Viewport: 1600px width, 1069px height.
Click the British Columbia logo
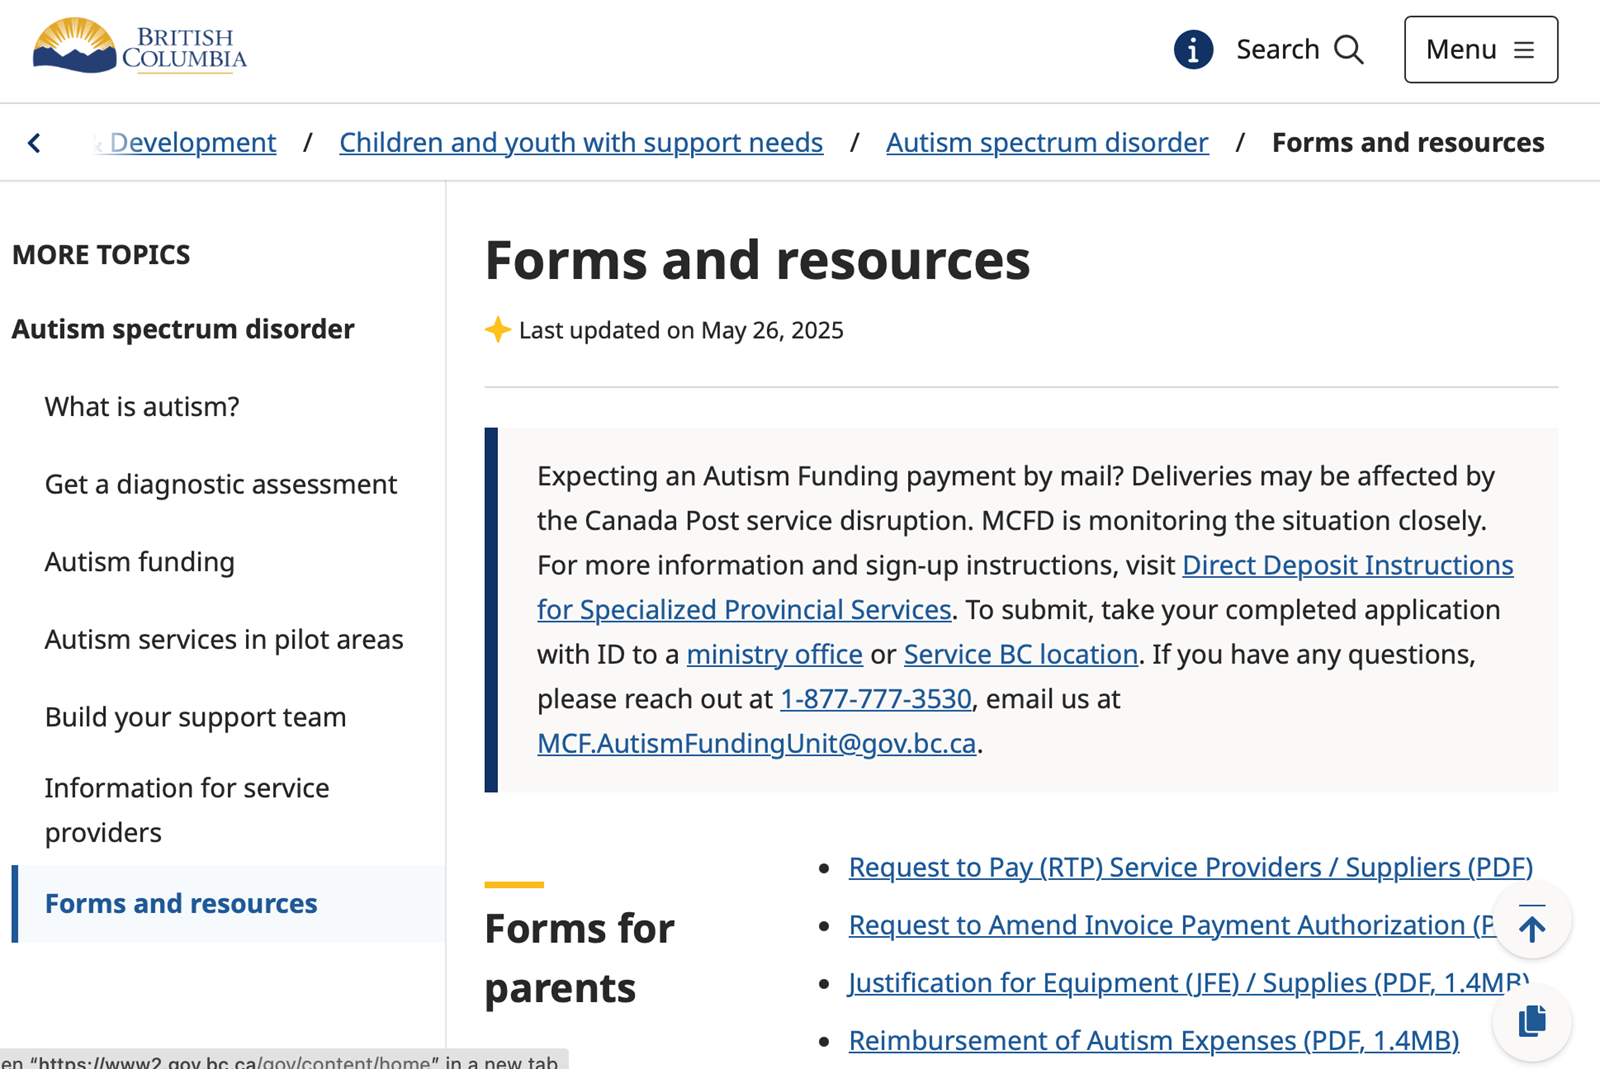[139, 47]
